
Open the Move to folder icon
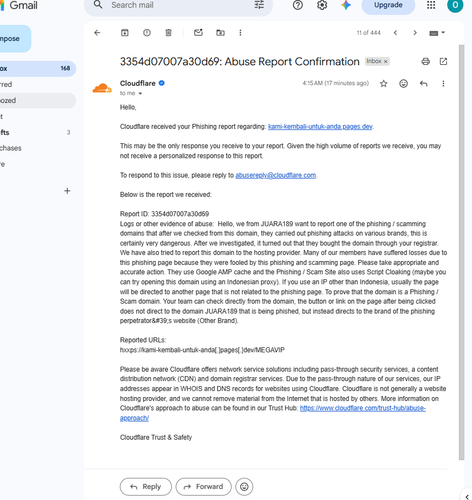pyautogui.click(x=220, y=33)
